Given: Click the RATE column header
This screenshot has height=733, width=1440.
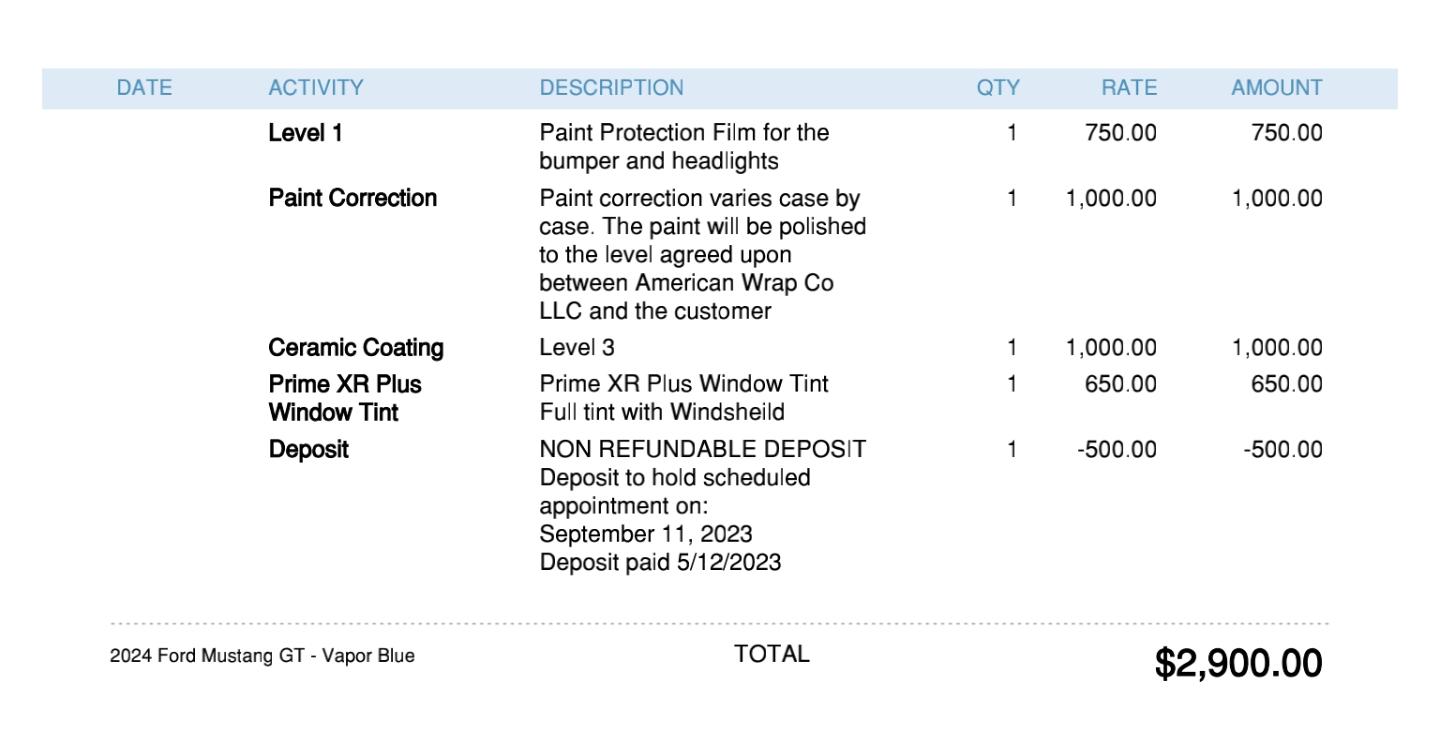Looking at the screenshot, I should click(1129, 88).
